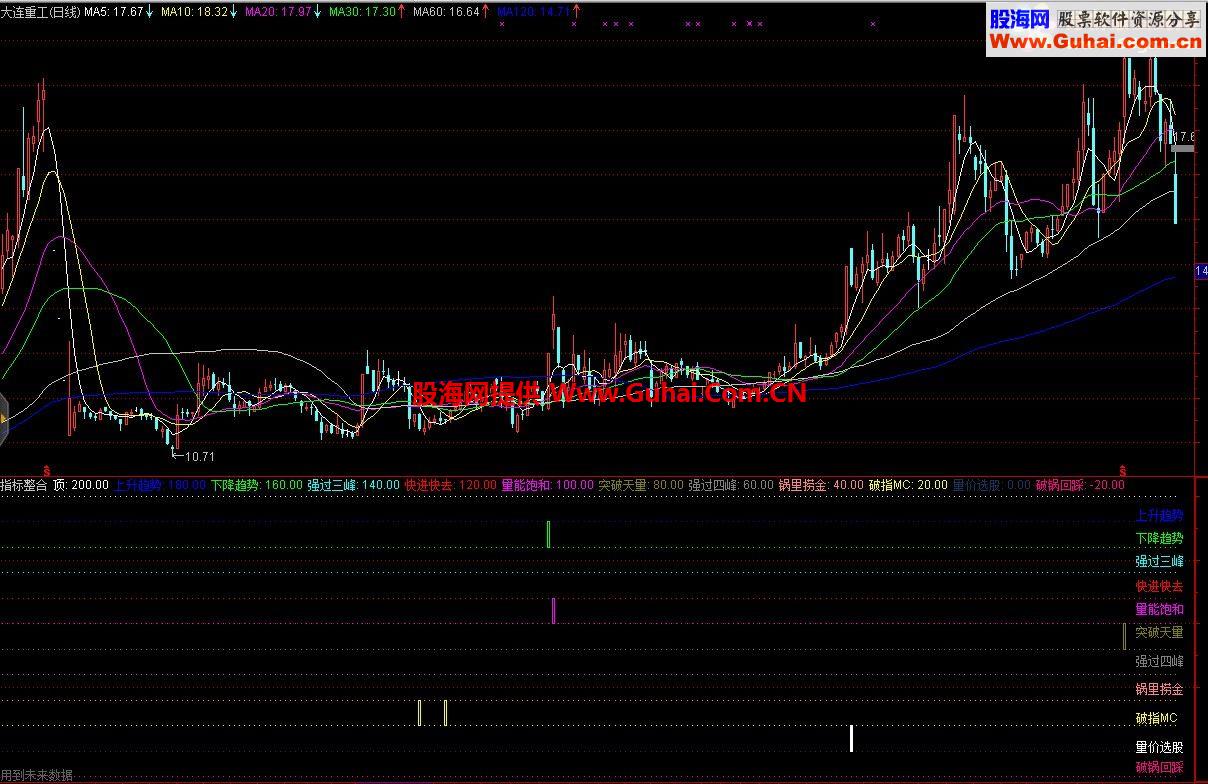The width and height of the screenshot is (1208, 784).
Task: Select the red 快进快去 right-side label
Action: coord(1159,586)
